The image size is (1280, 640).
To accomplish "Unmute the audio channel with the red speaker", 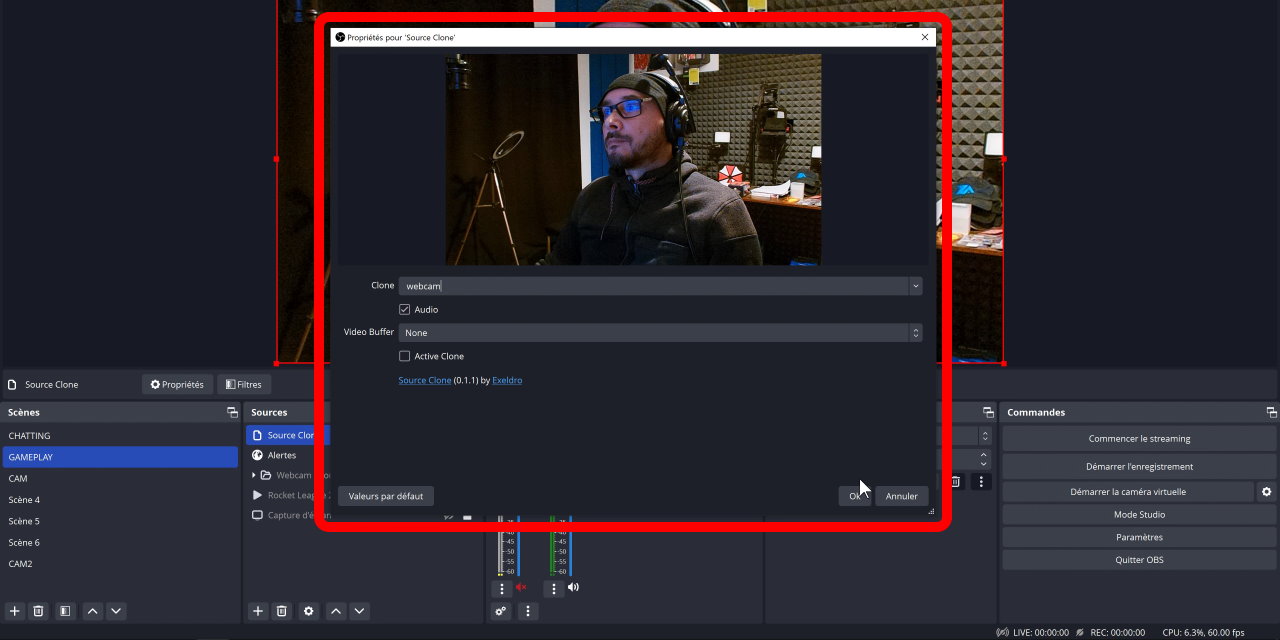I will [521, 588].
